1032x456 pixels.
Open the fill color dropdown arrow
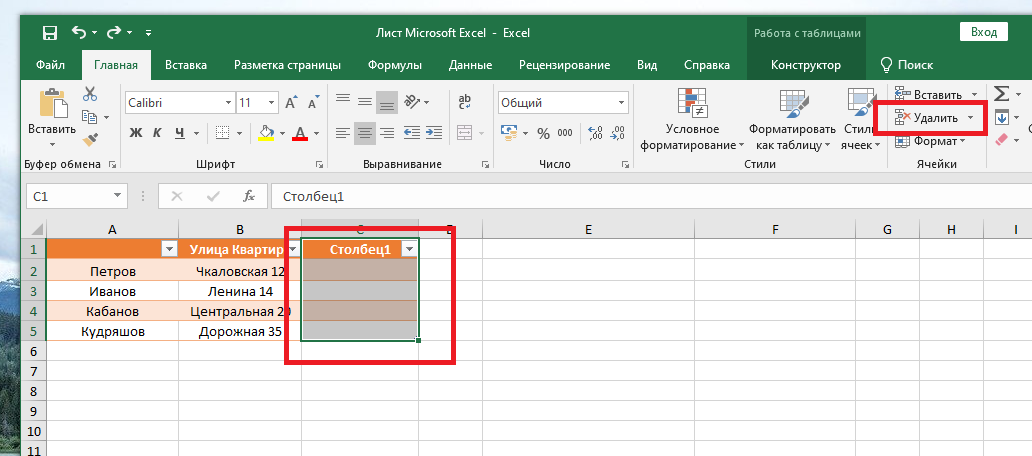coord(282,133)
